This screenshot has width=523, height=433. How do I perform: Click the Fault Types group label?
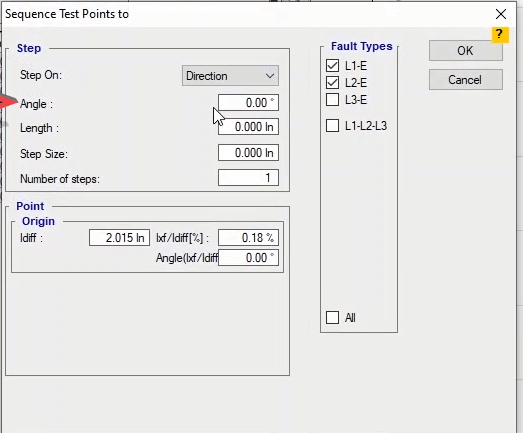click(x=362, y=46)
